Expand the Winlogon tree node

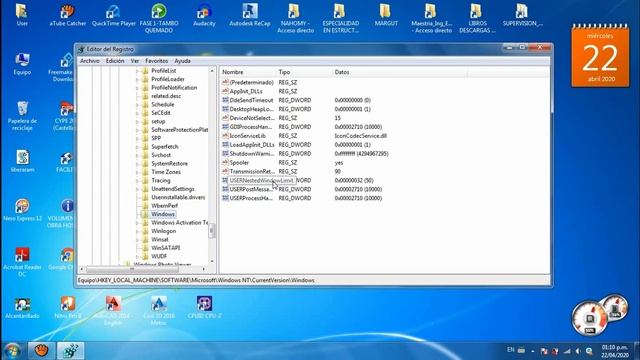point(137,231)
